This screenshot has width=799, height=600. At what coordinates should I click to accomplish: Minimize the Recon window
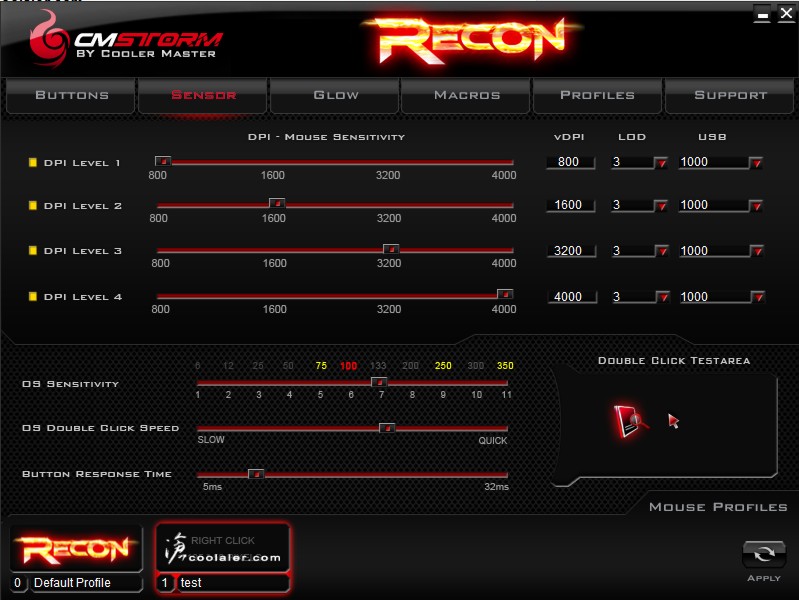[x=762, y=14]
